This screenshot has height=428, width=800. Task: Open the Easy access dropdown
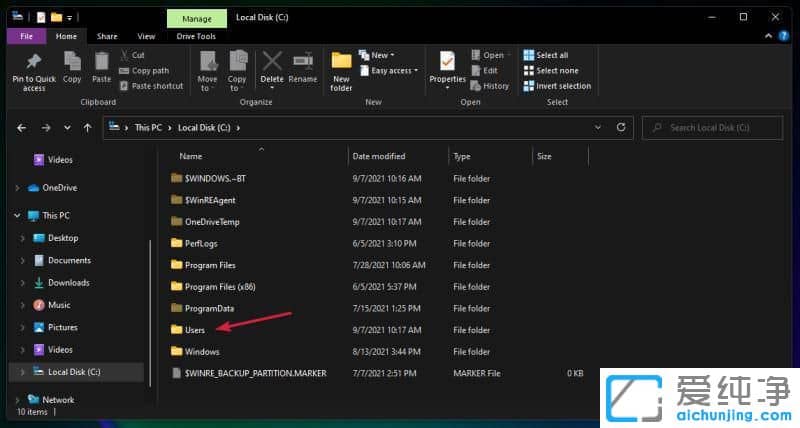(x=389, y=71)
